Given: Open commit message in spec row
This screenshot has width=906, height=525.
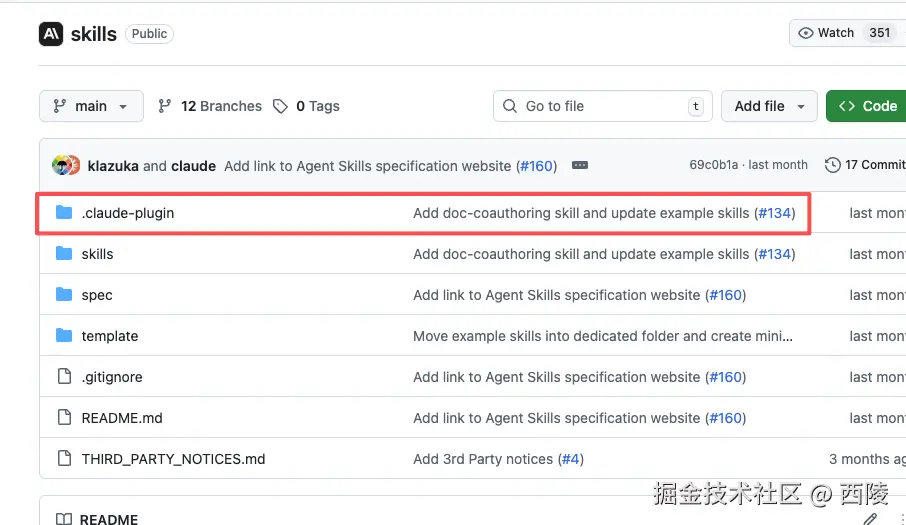Looking at the screenshot, I should tap(556, 295).
